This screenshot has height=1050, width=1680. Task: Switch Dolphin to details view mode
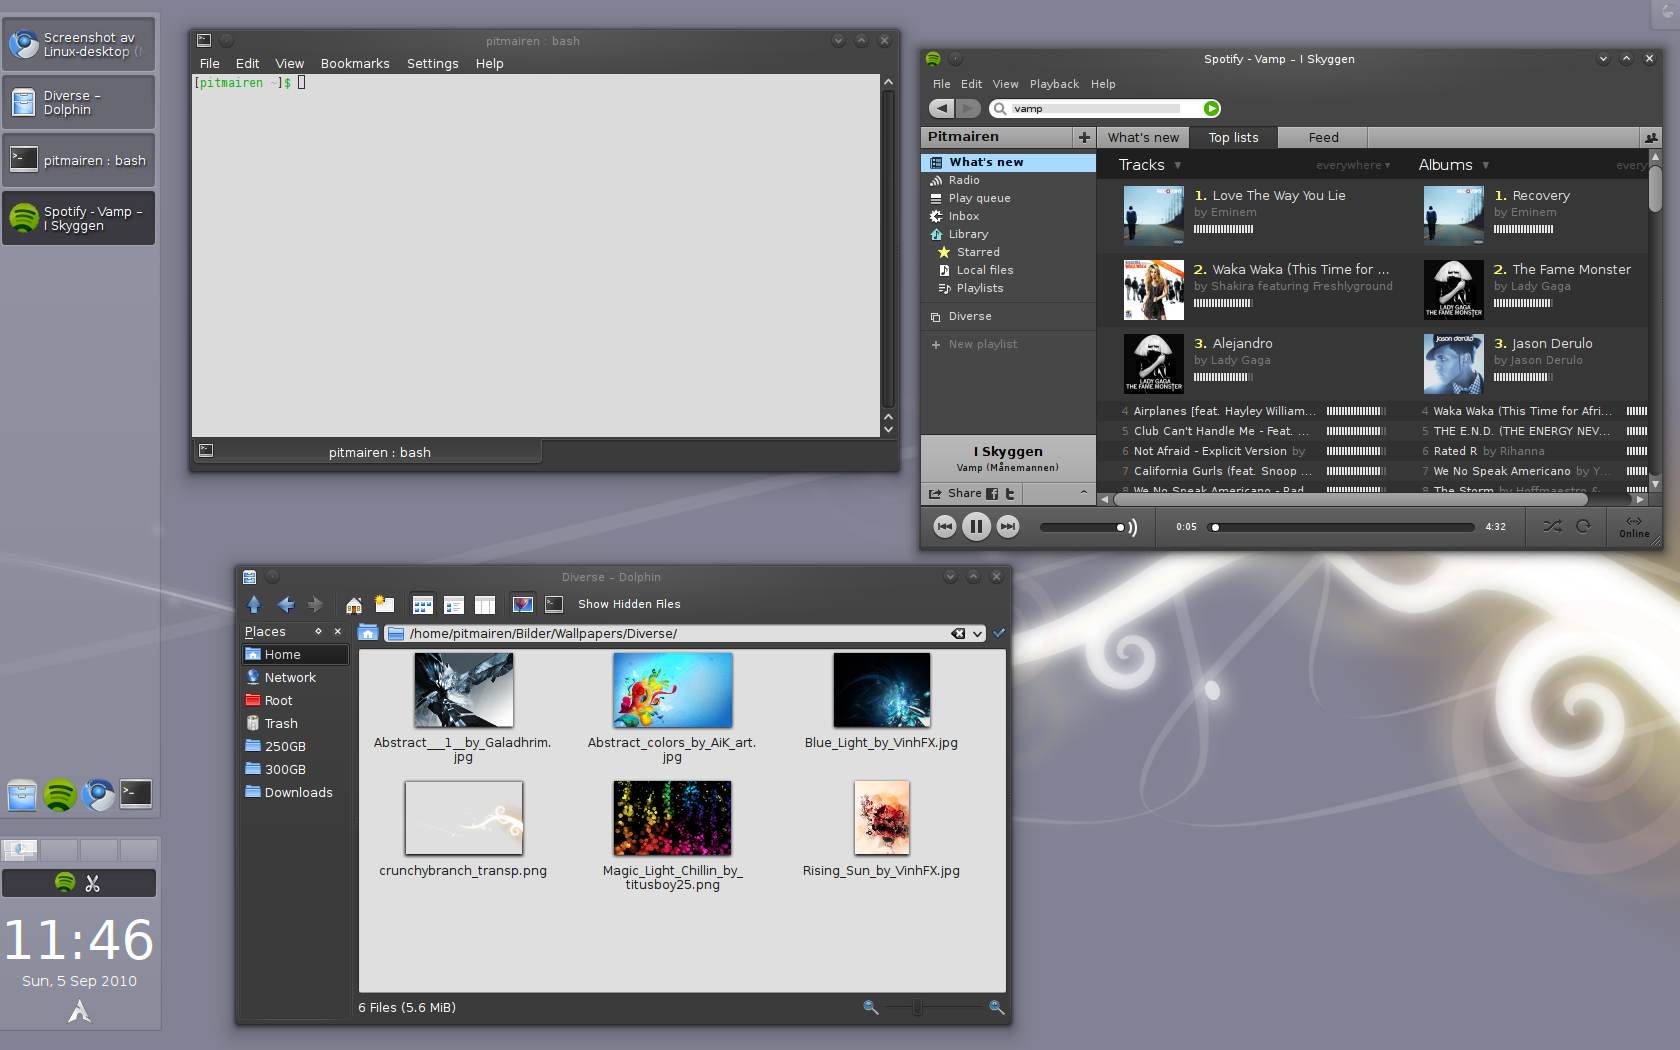(x=454, y=604)
